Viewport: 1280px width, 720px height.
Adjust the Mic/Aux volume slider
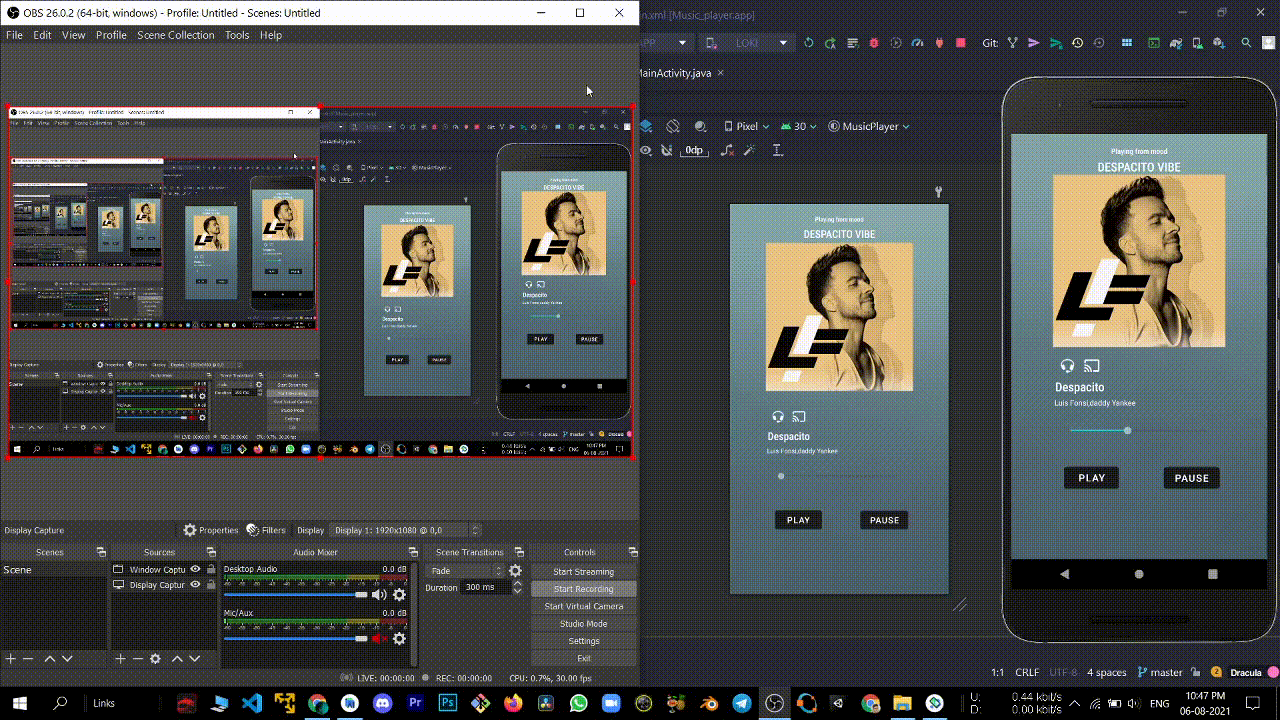point(296,638)
